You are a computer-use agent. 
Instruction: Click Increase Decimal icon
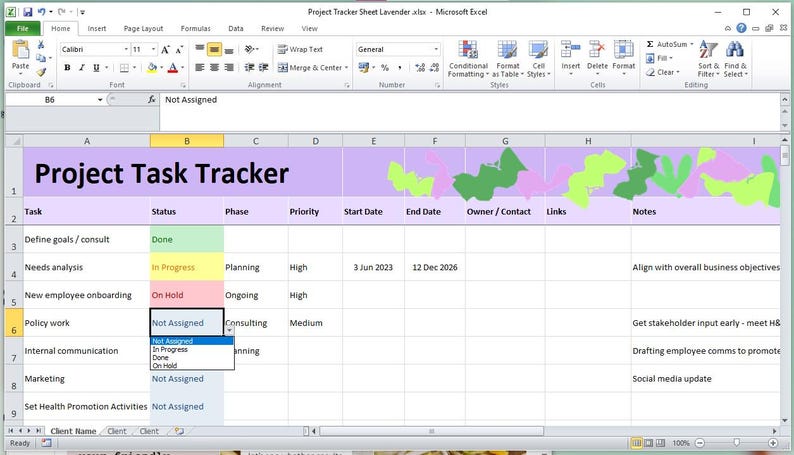(420, 67)
